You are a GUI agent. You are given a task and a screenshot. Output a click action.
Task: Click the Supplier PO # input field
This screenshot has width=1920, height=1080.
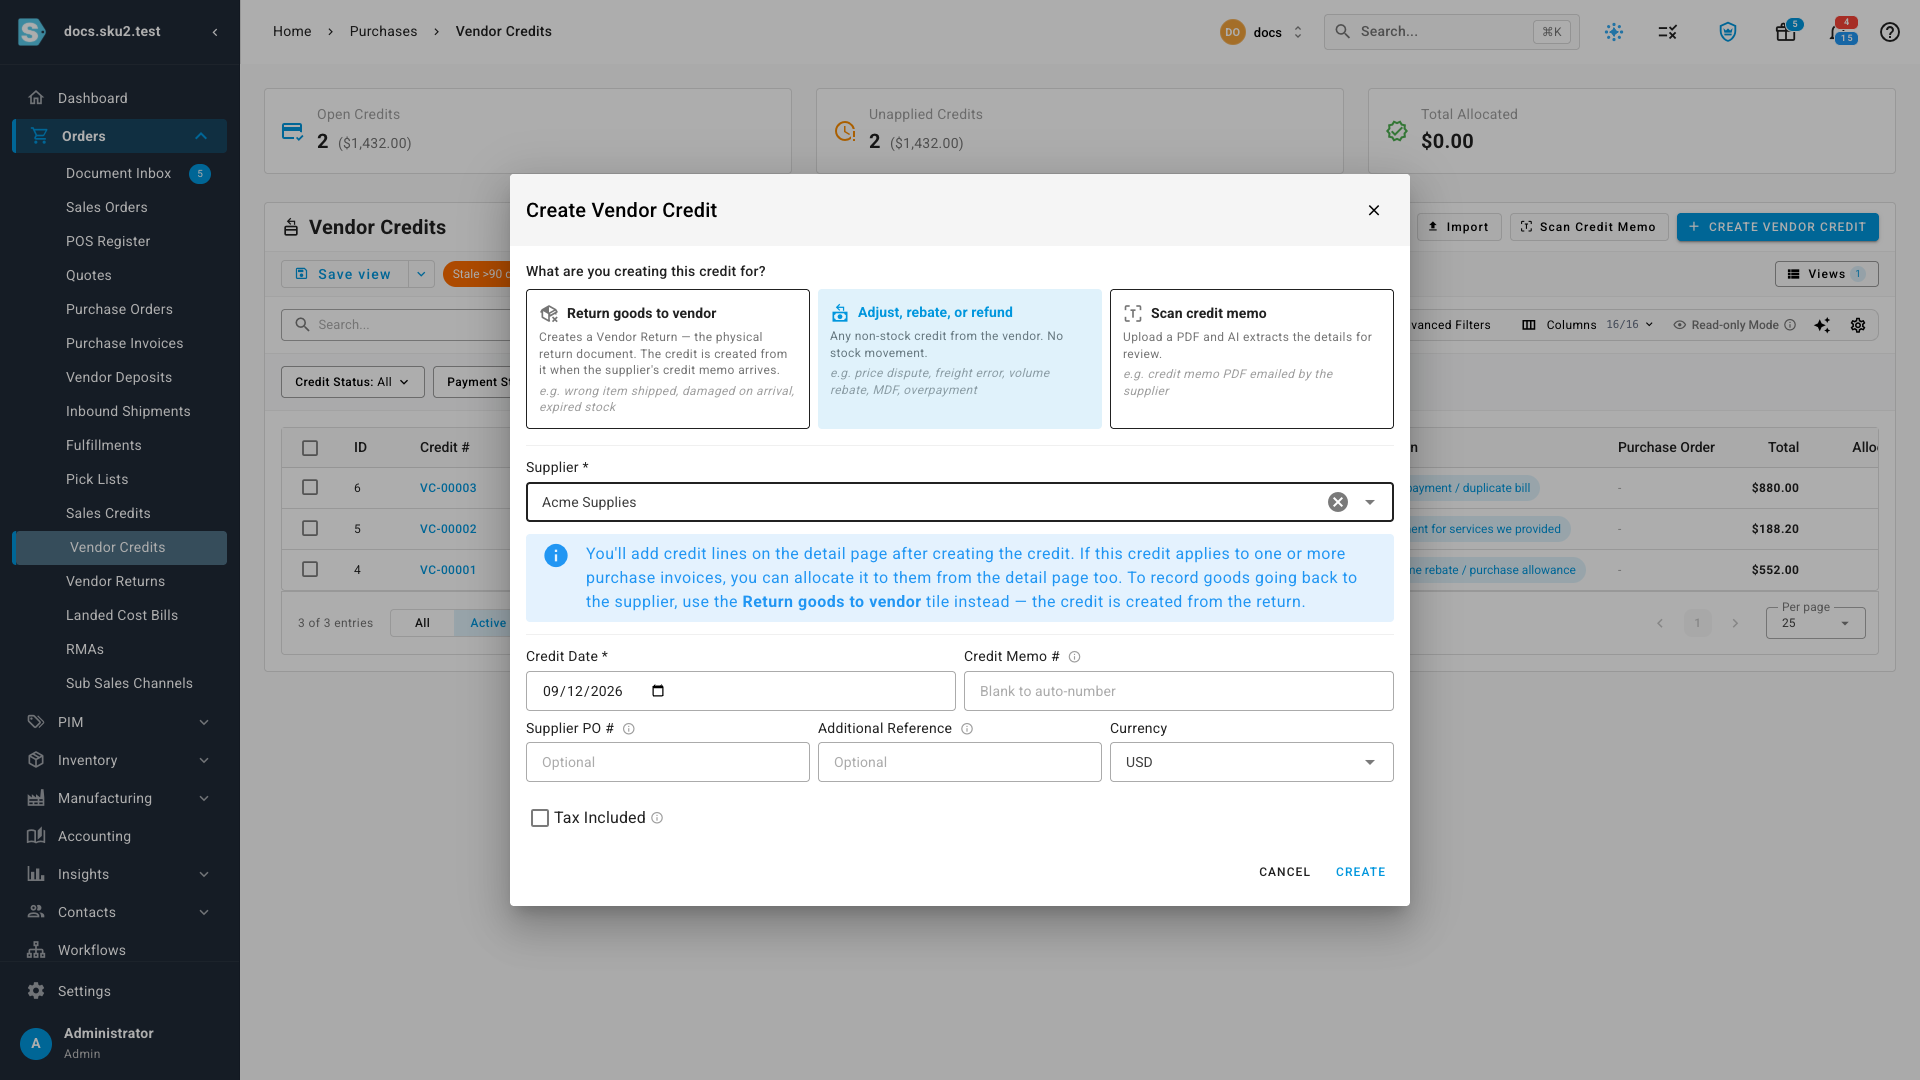pos(668,762)
